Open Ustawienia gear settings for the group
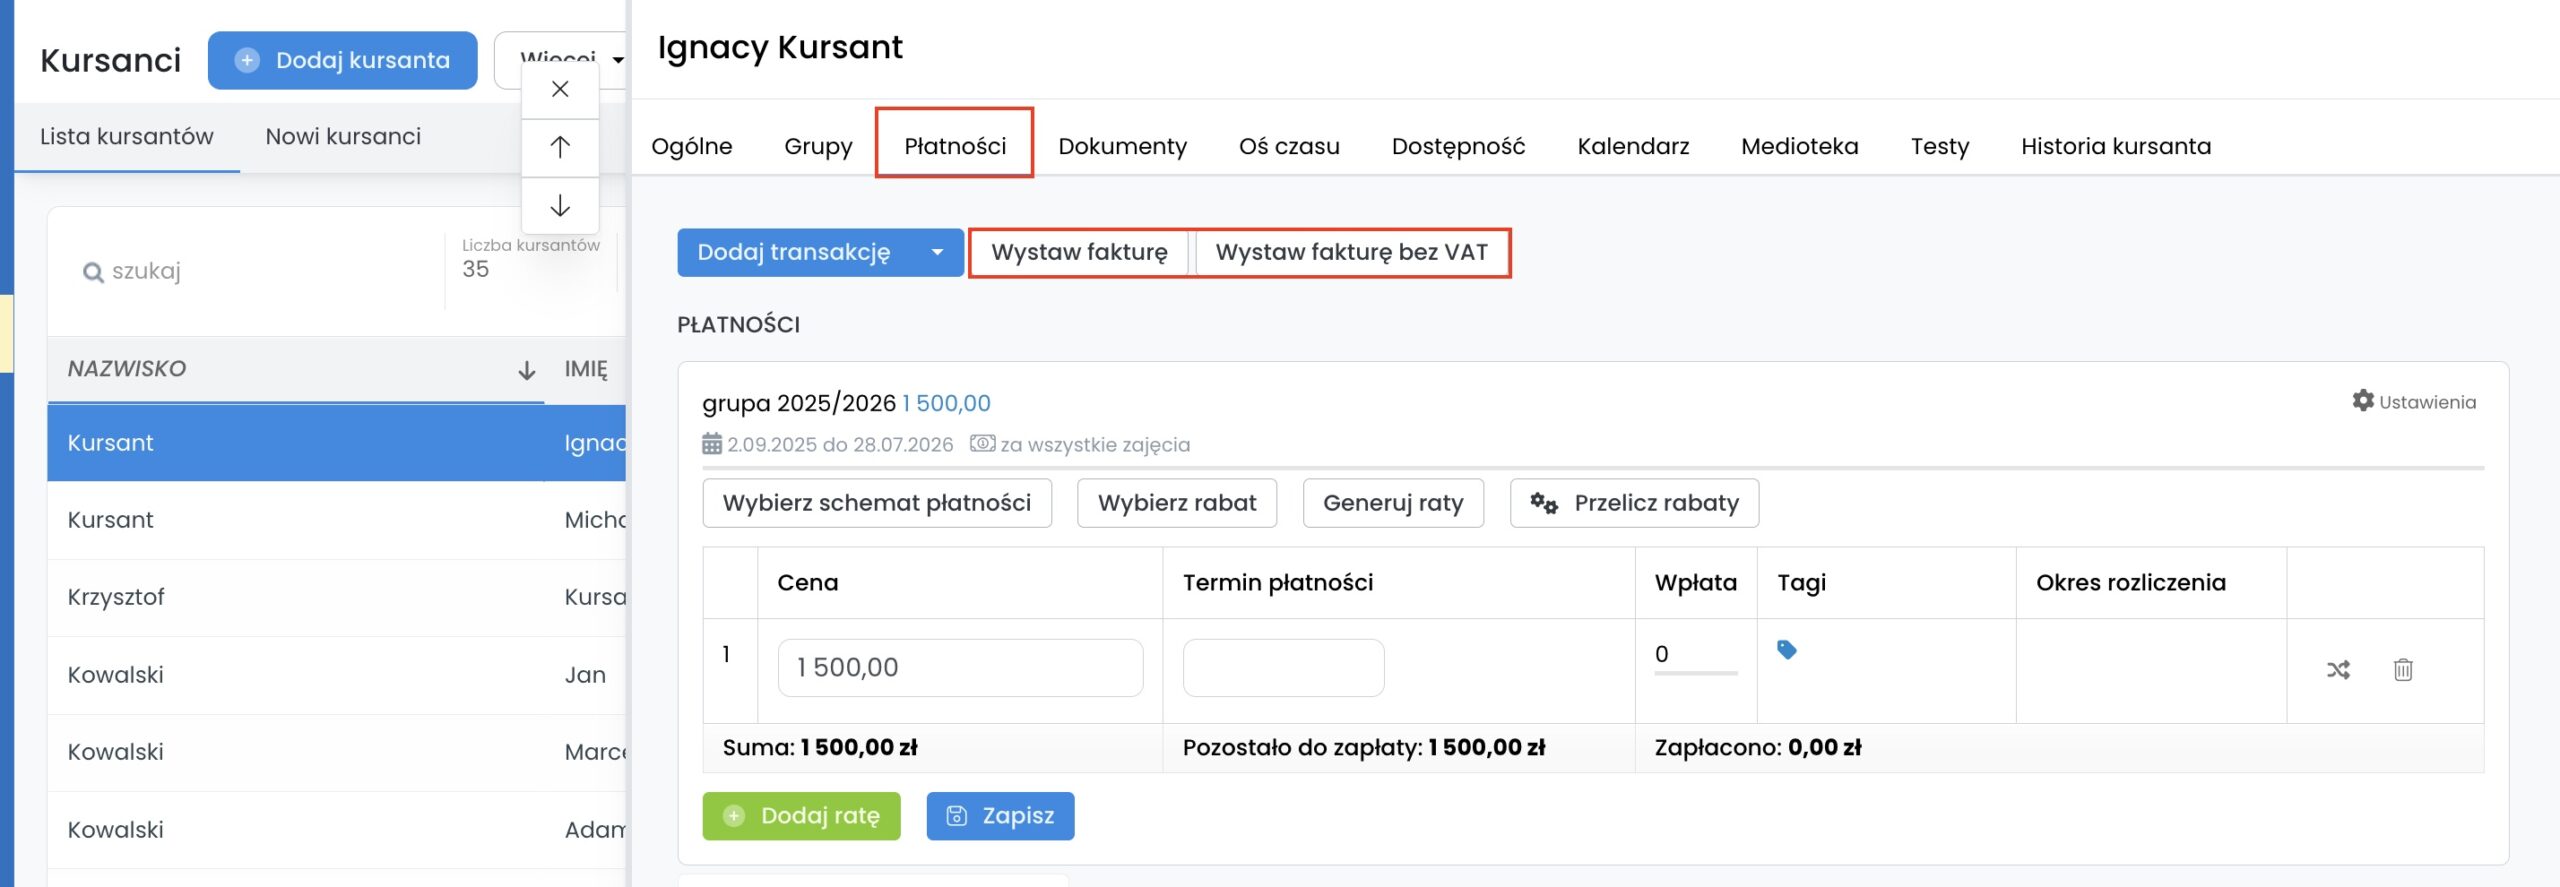 2414,402
